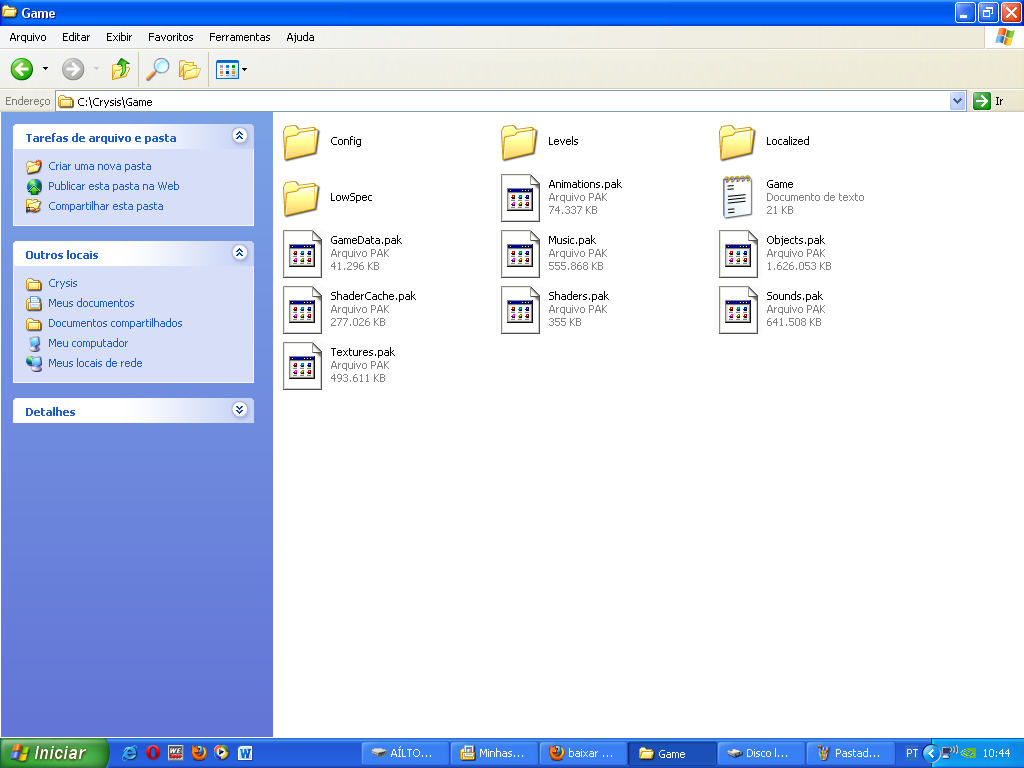
Task: Collapse the Outros locais panel
Action: click(x=240, y=252)
